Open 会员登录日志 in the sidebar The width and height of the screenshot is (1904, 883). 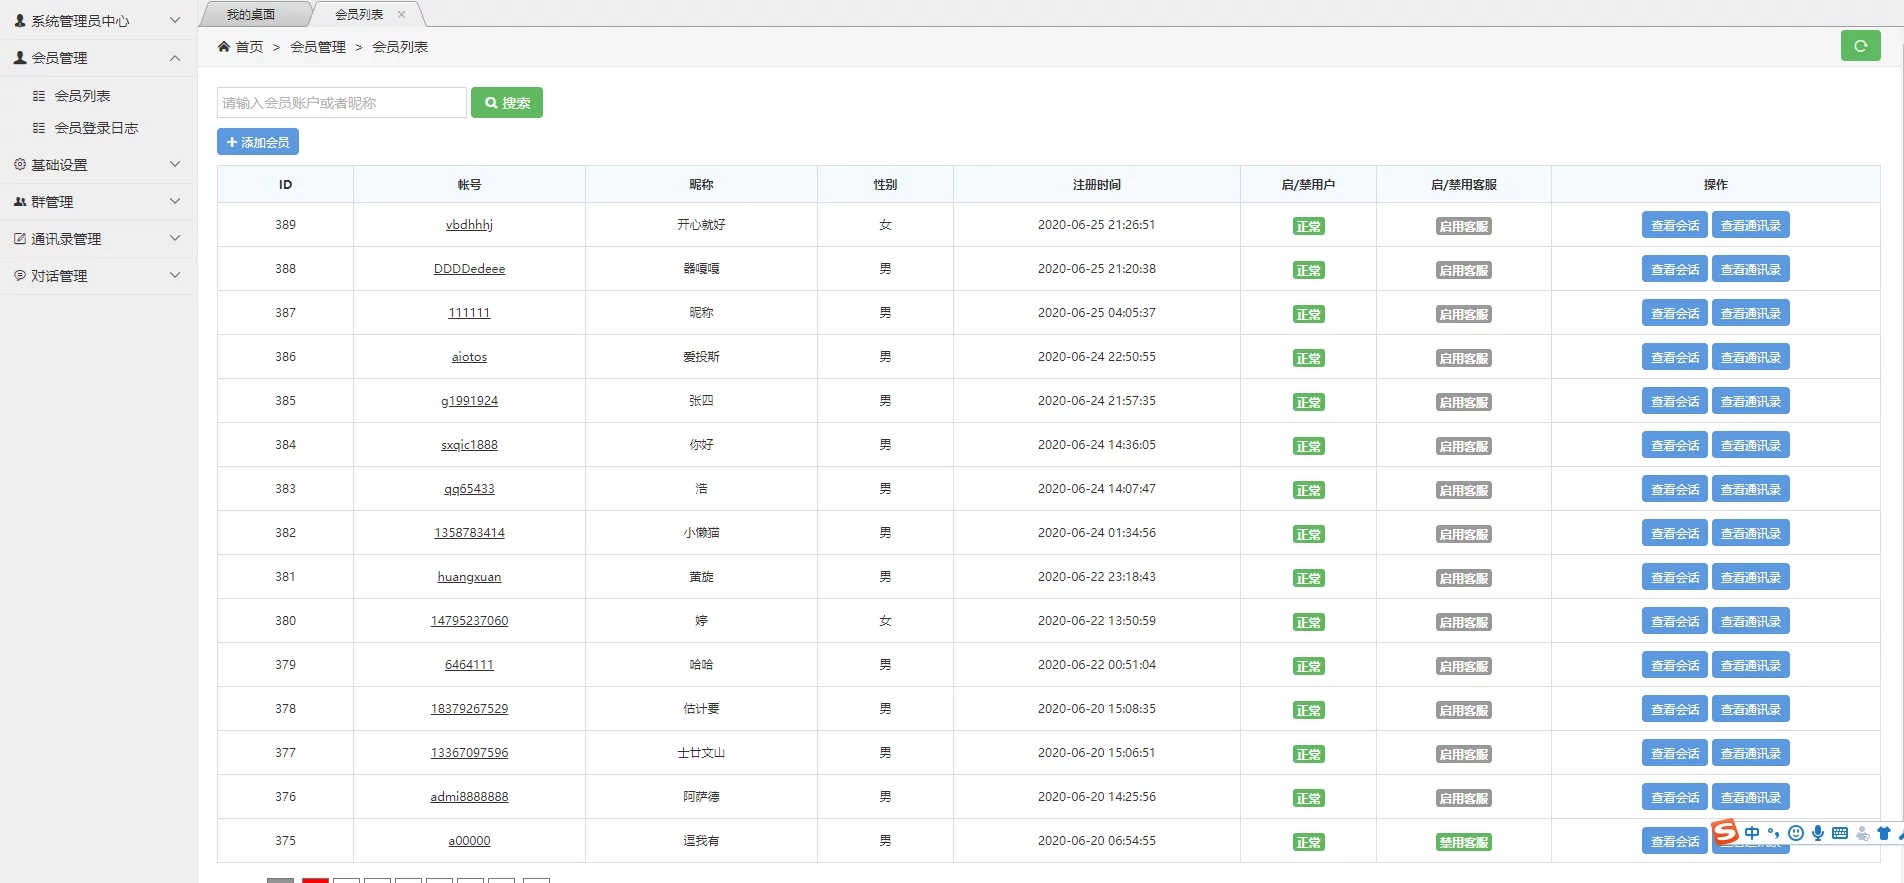coord(96,128)
